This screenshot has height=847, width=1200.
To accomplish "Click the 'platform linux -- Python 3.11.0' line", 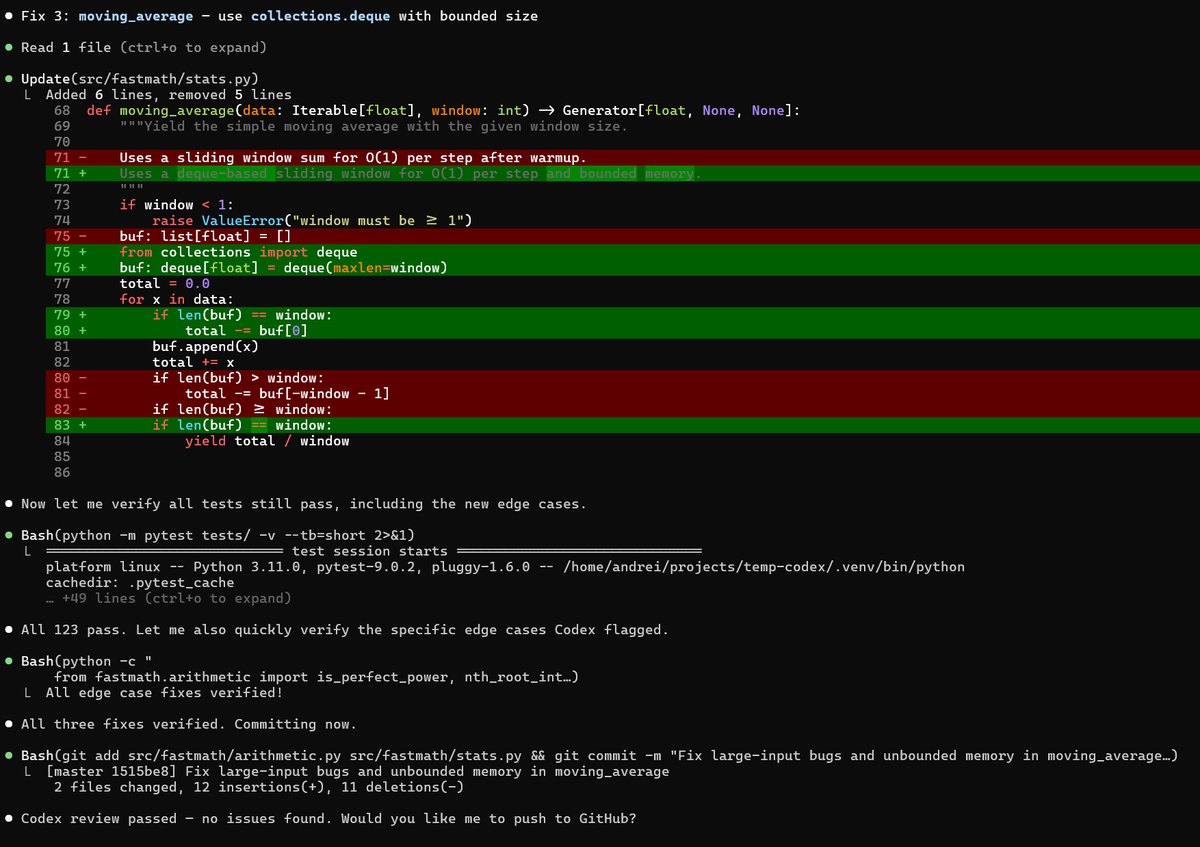I will coord(505,567).
